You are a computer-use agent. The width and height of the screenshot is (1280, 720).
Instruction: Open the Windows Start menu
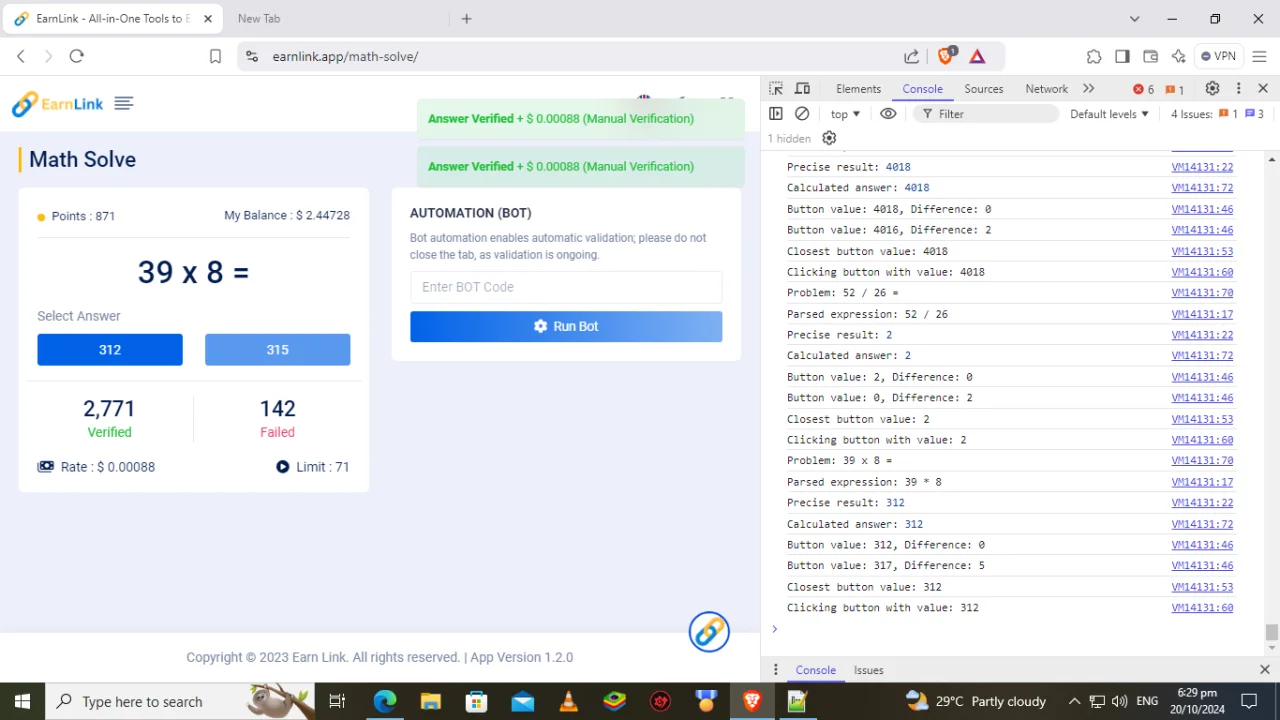(22, 701)
